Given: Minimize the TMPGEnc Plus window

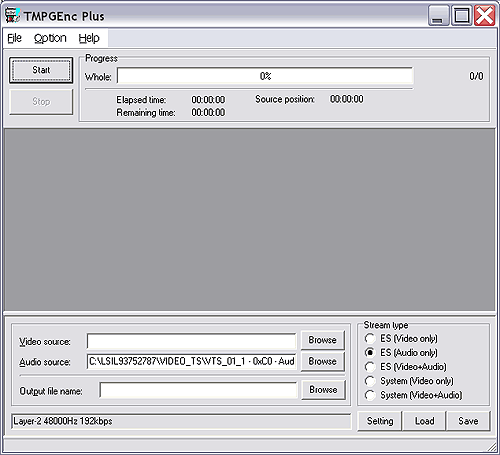Looking at the screenshot, I should [439, 15].
